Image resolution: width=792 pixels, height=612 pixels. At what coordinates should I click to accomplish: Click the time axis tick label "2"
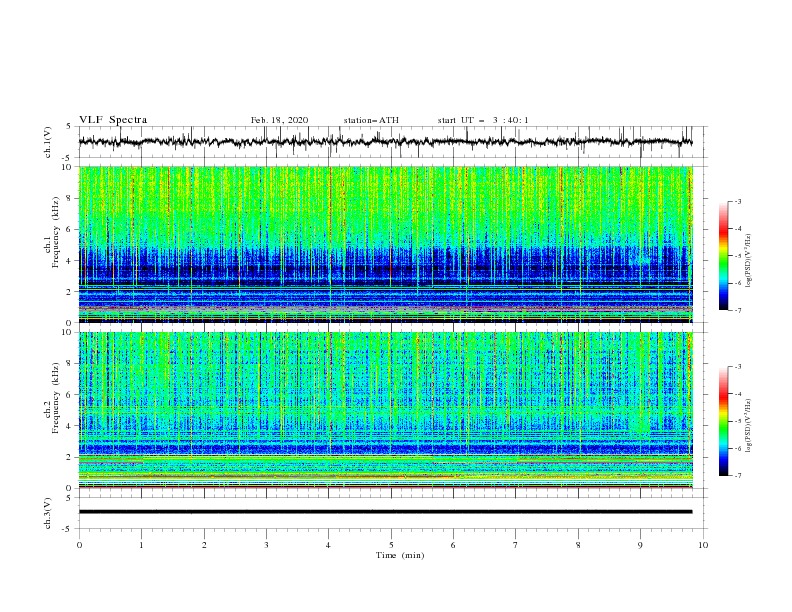pyautogui.click(x=204, y=545)
